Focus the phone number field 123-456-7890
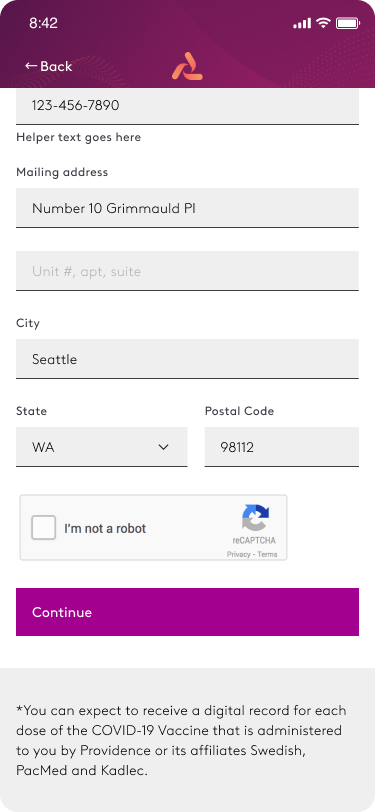This screenshot has height=812, width=375. [188, 106]
